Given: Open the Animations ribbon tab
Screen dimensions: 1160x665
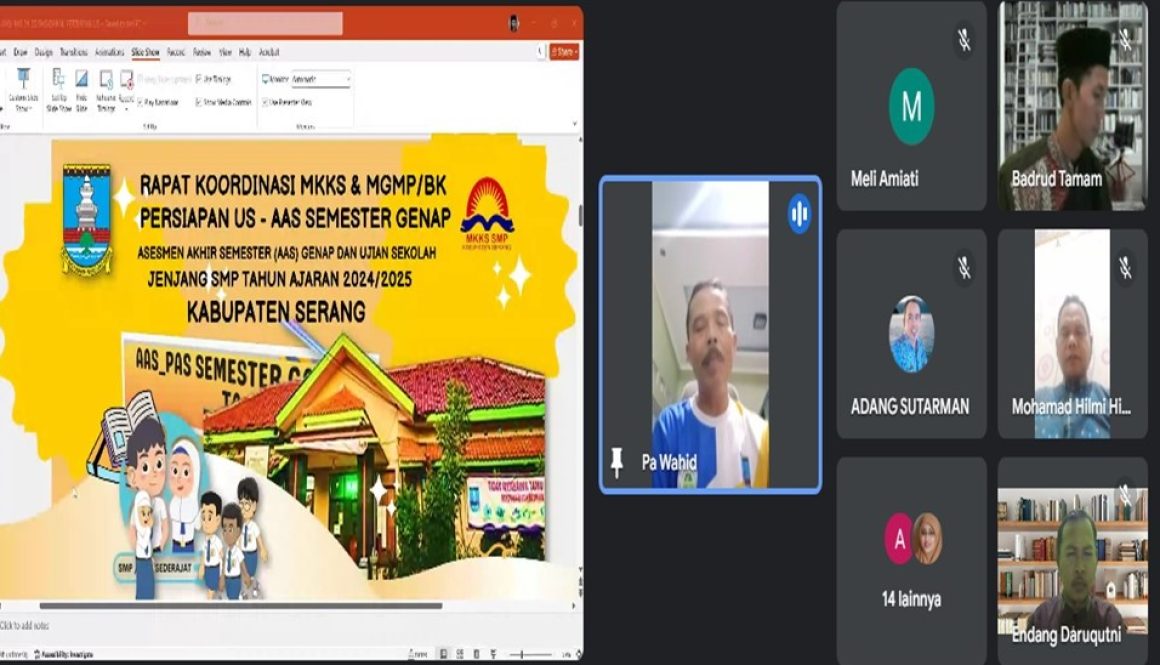Looking at the screenshot, I should pos(109,53).
